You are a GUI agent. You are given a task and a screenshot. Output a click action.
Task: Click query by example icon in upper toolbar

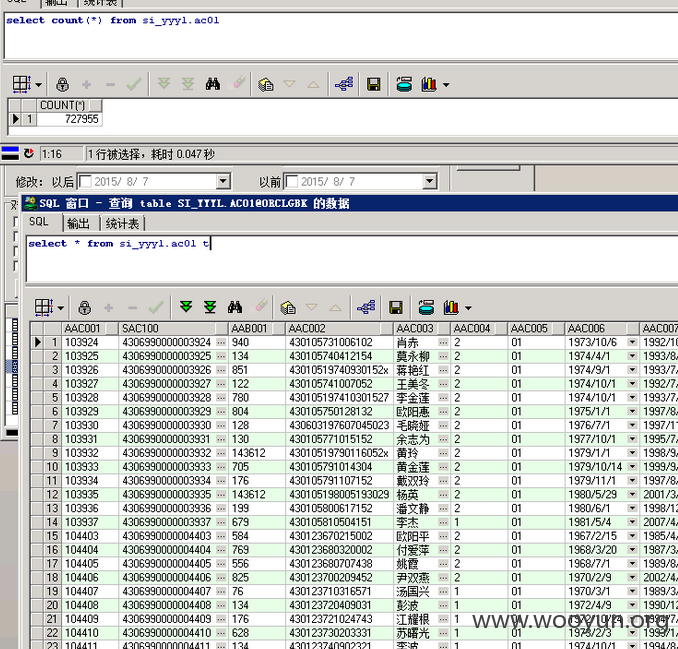tap(265, 84)
